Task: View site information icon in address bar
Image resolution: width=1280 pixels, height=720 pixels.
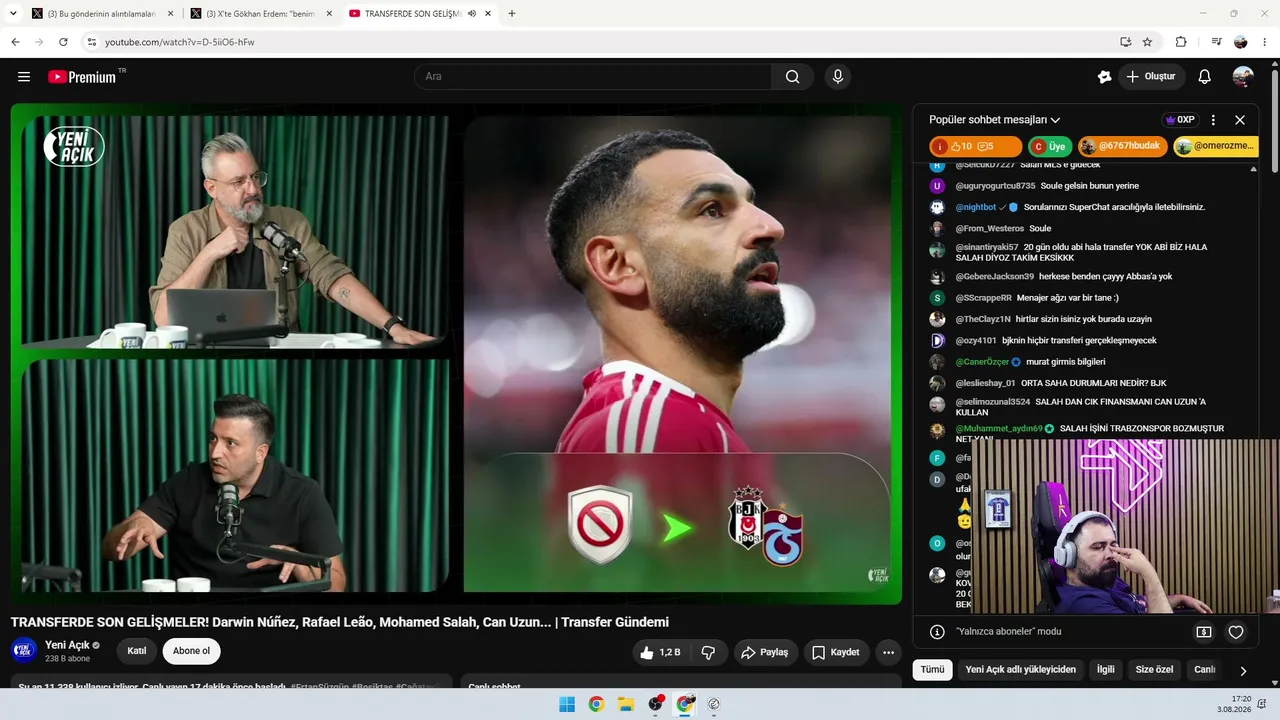Action: [x=91, y=42]
